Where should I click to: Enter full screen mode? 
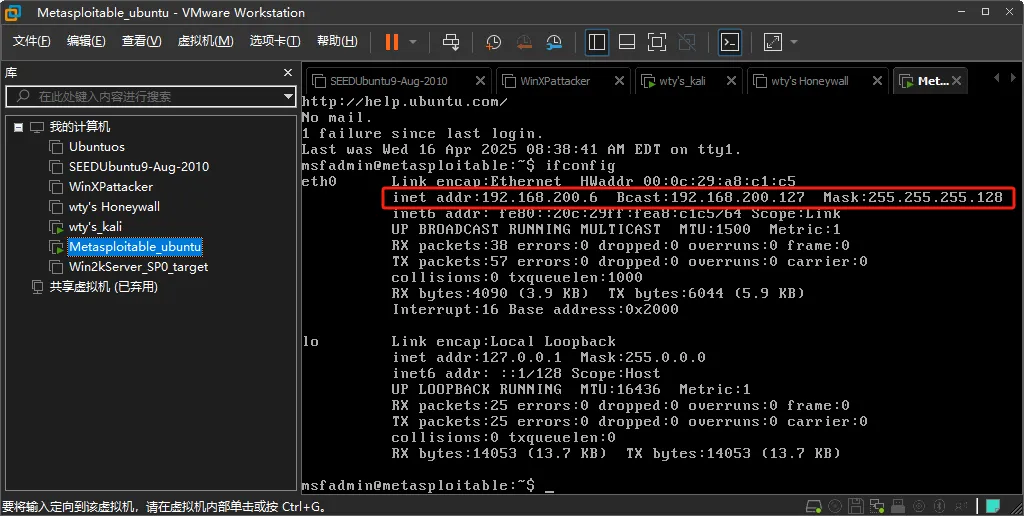tap(657, 42)
